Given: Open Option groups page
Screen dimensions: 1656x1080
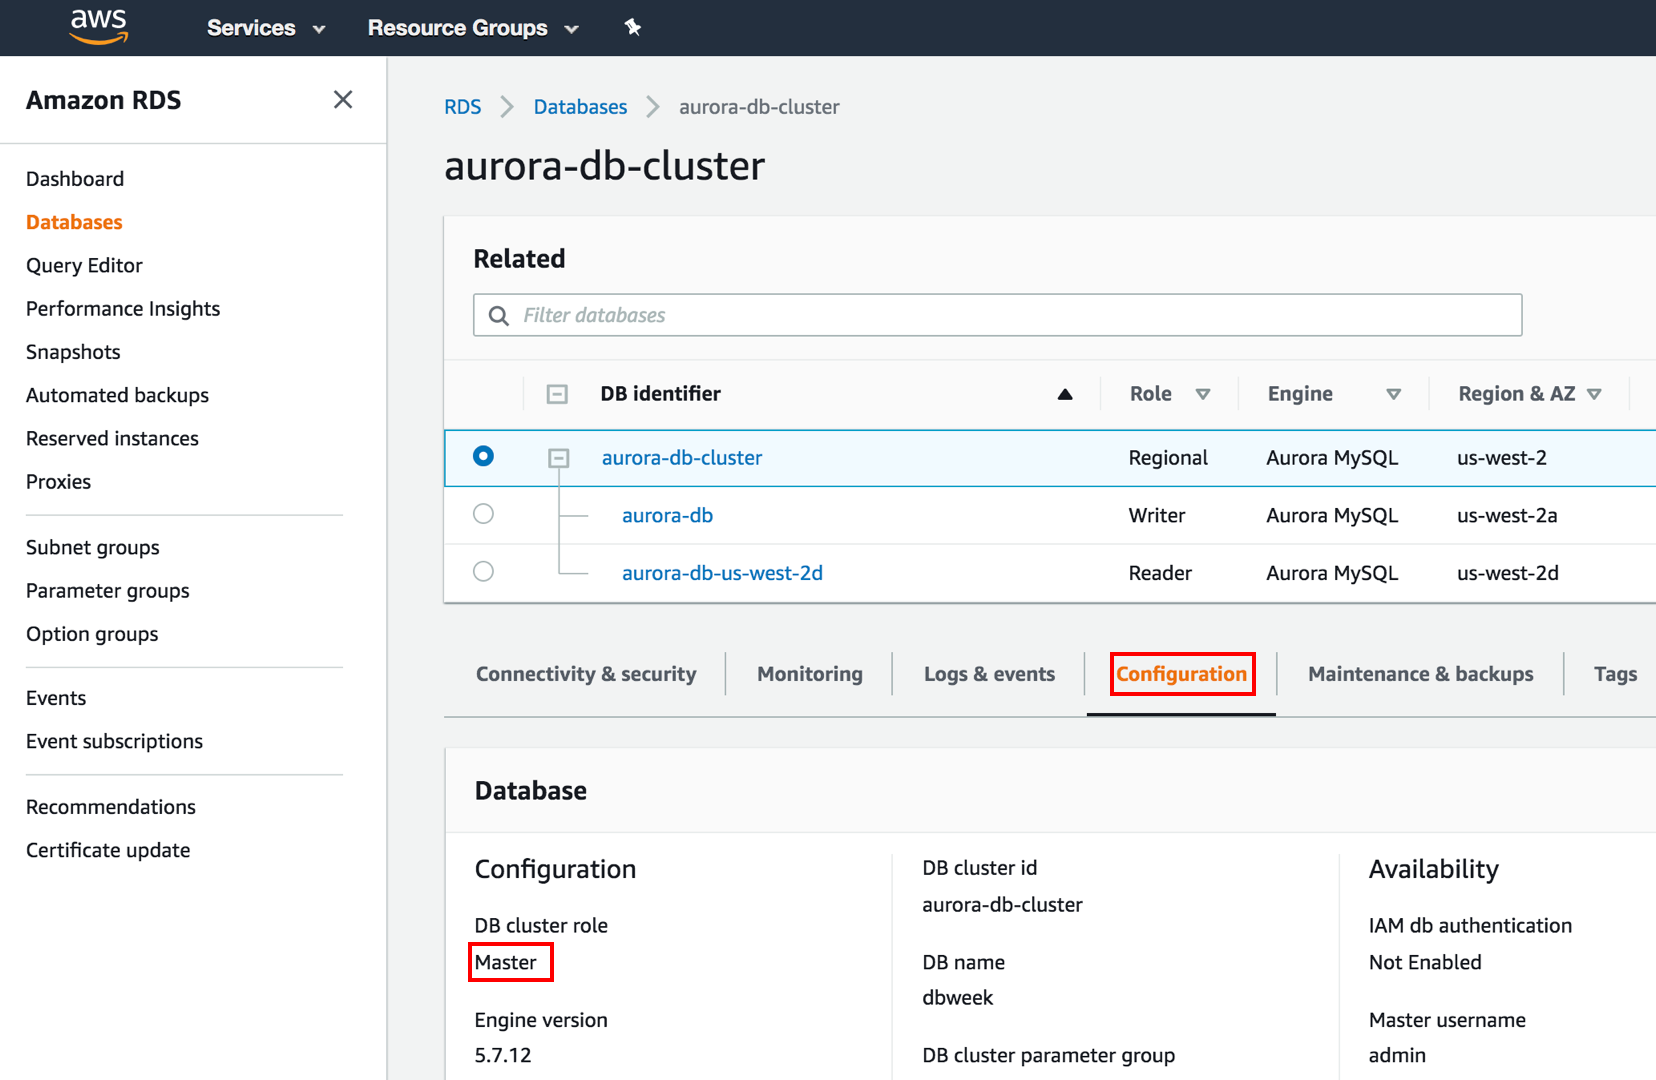Looking at the screenshot, I should click(92, 634).
